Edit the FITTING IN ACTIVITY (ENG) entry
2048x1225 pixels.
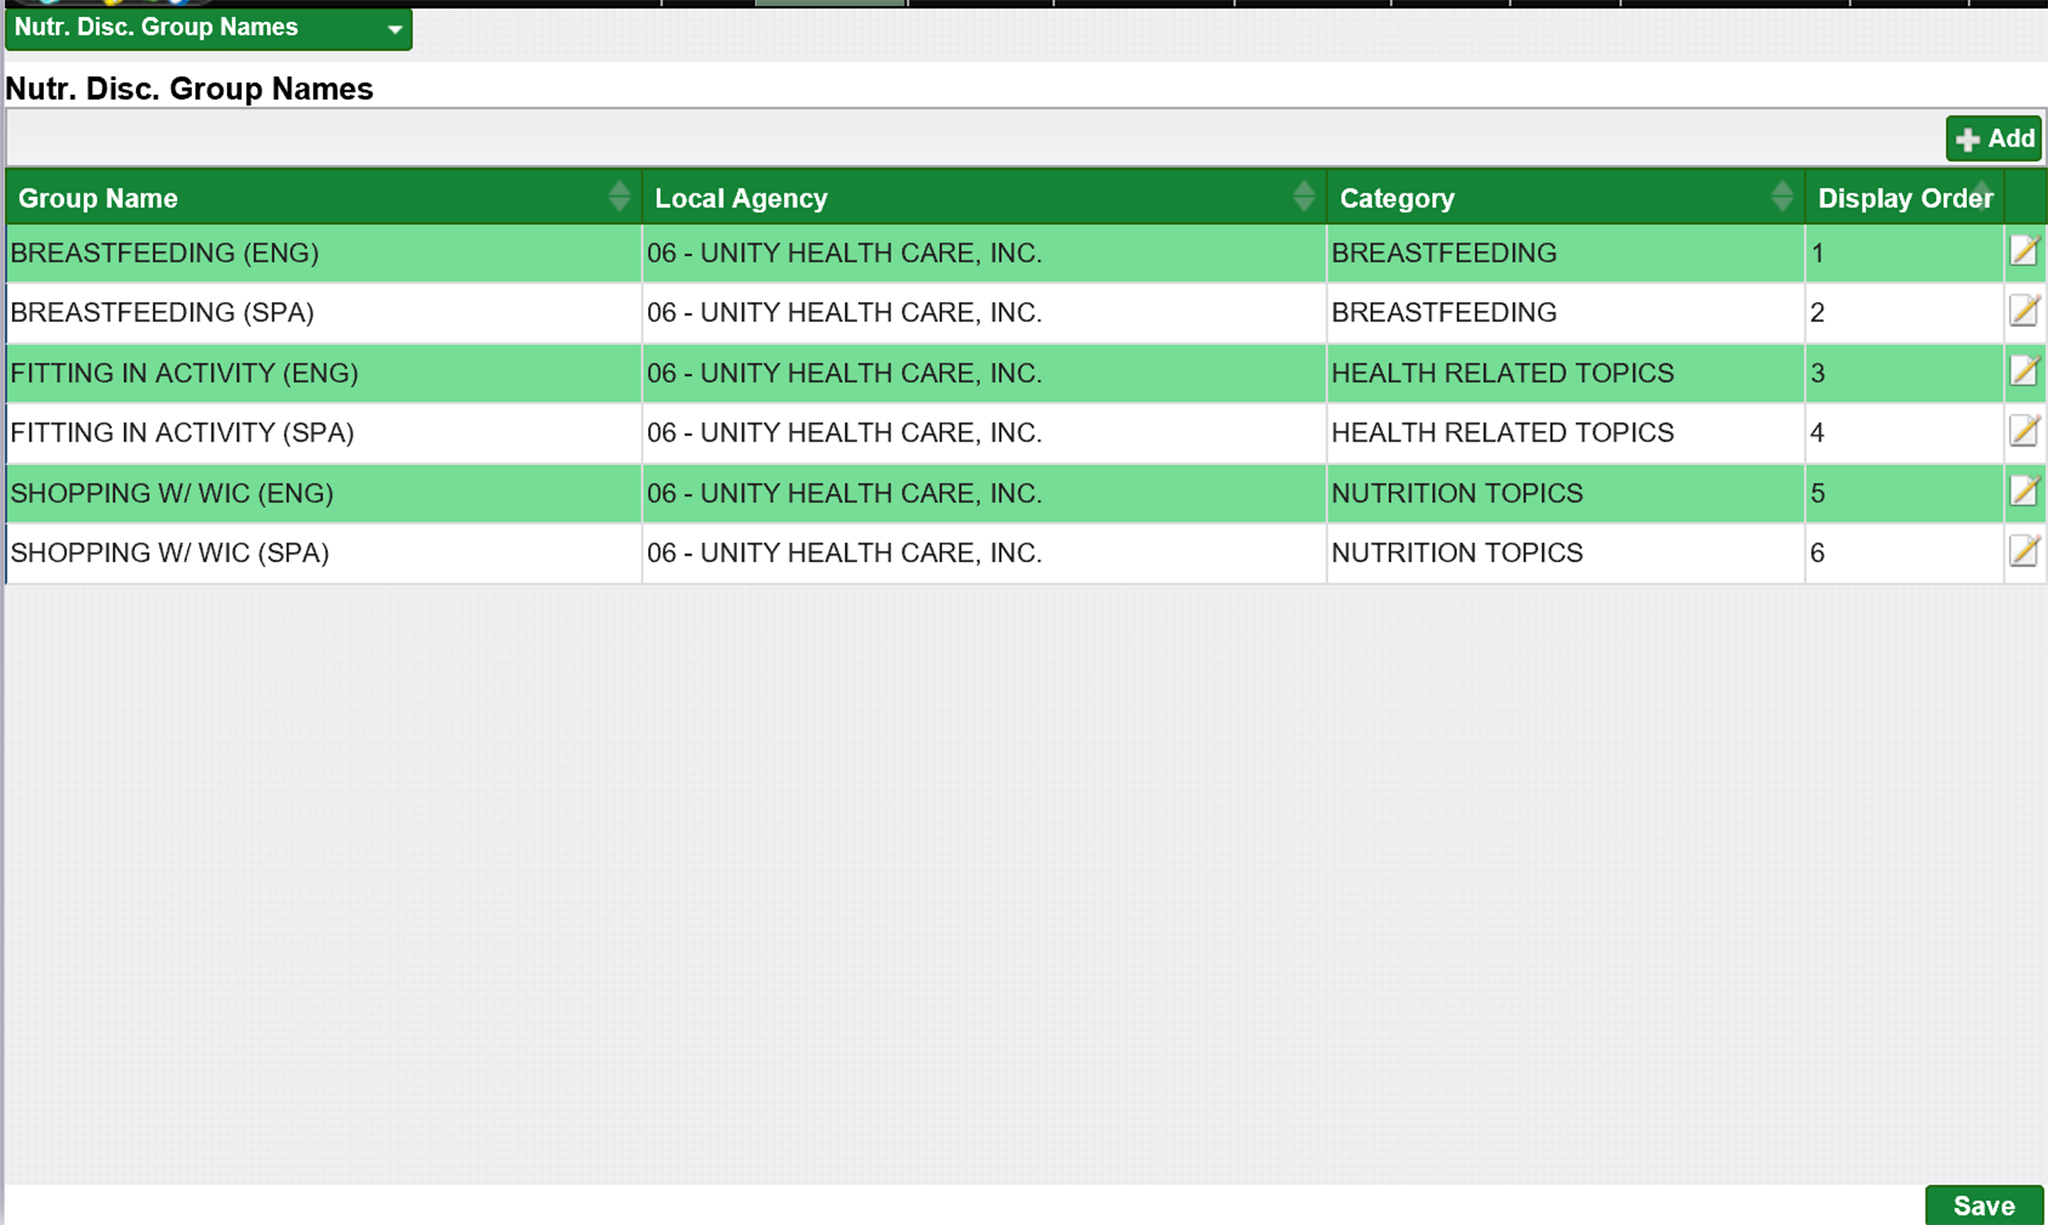pyautogui.click(x=2024, y=371)
